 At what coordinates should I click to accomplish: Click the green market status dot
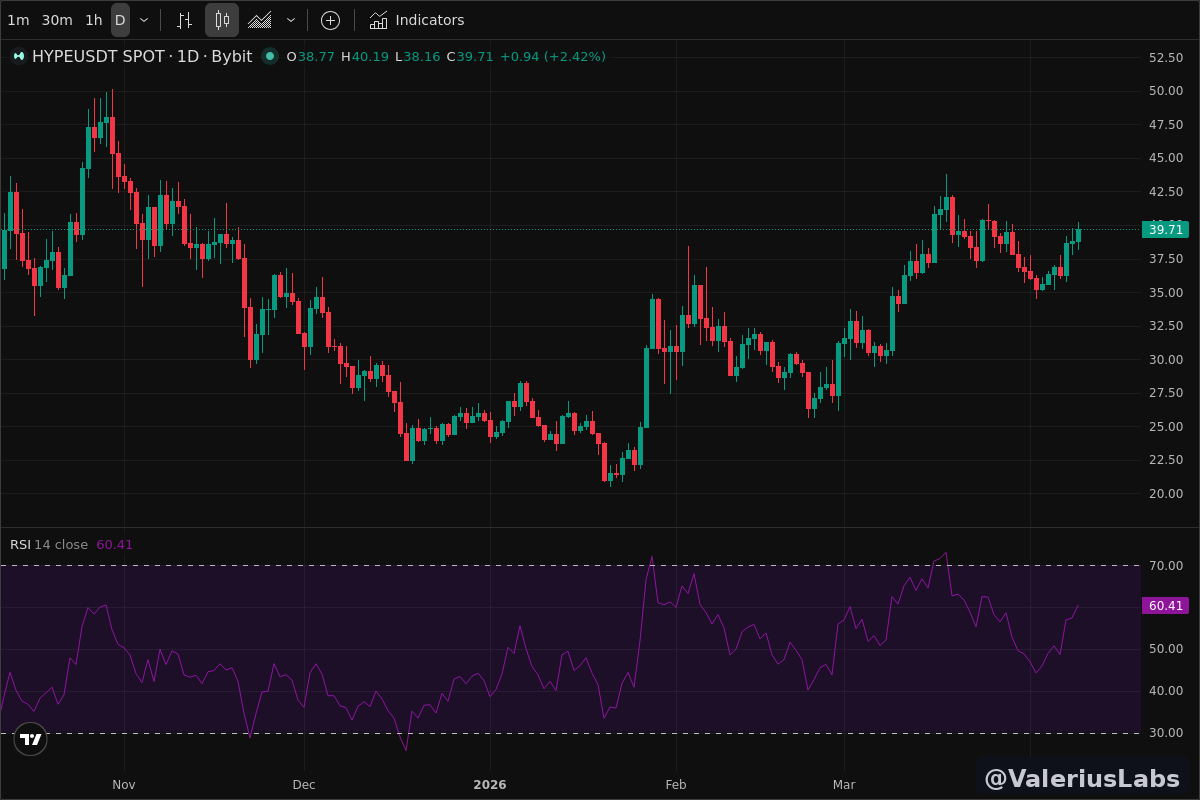pos(269,57)
